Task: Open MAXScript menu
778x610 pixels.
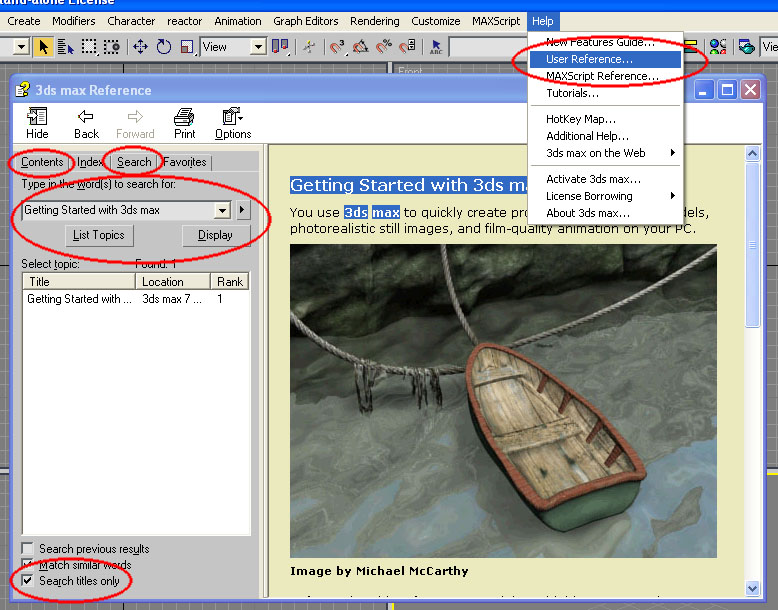Action: [496, 21]
